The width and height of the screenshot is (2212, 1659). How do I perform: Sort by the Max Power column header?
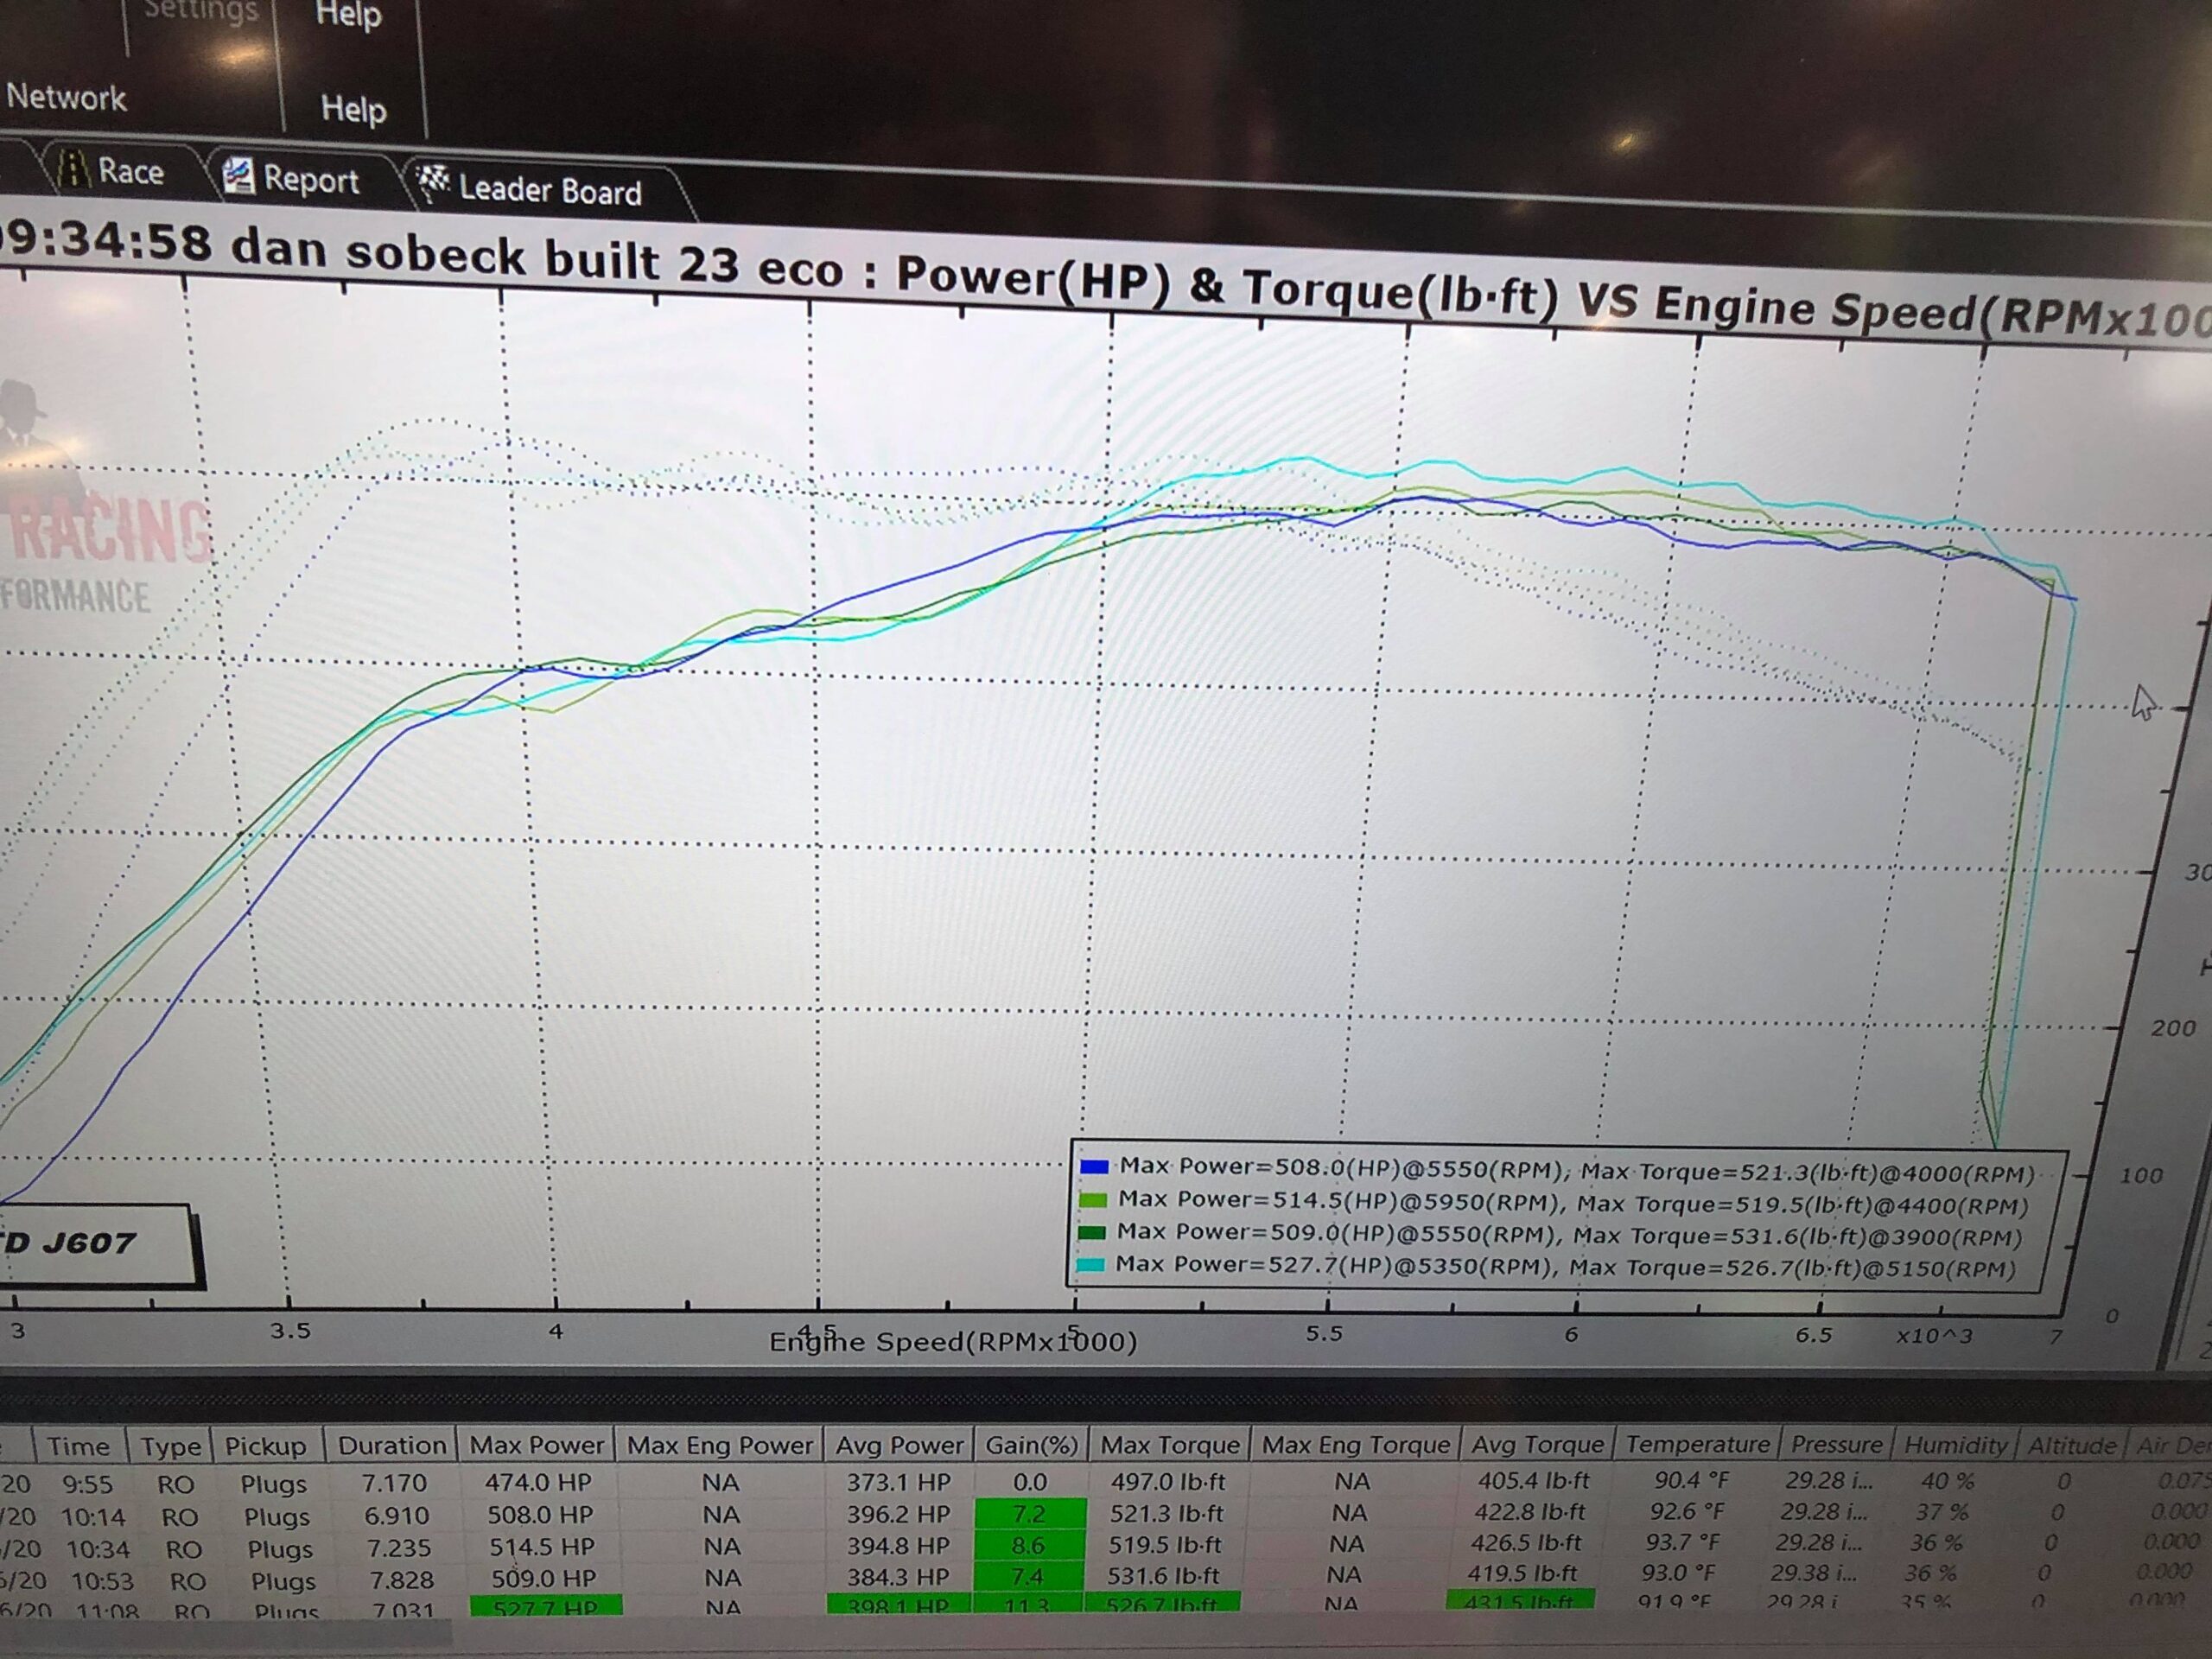coord(537,1445)
